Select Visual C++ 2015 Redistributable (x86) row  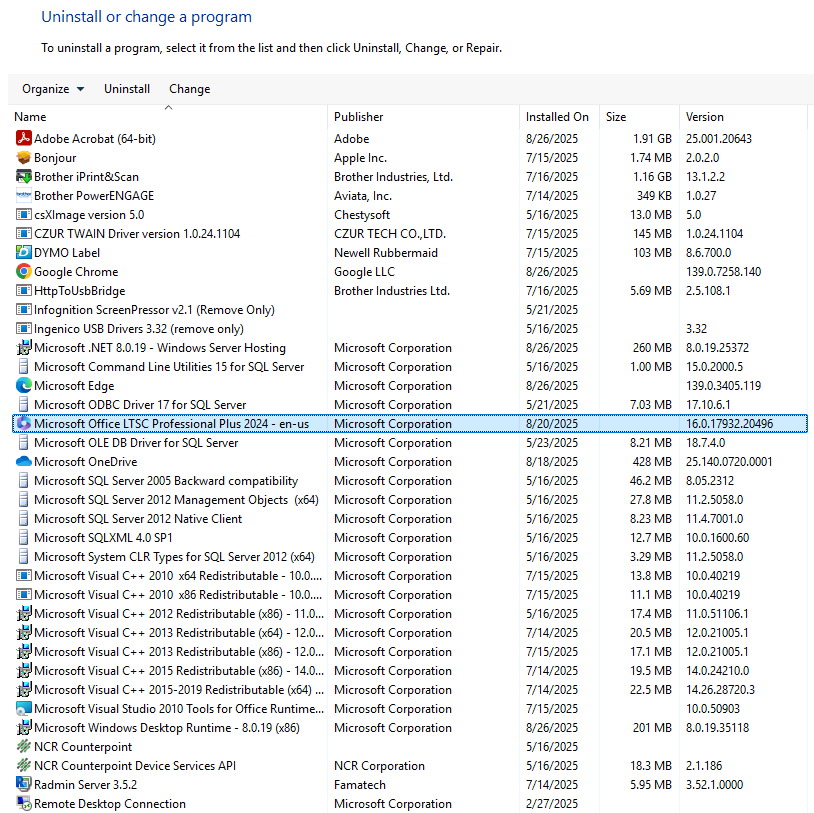(x=410, y=671)
